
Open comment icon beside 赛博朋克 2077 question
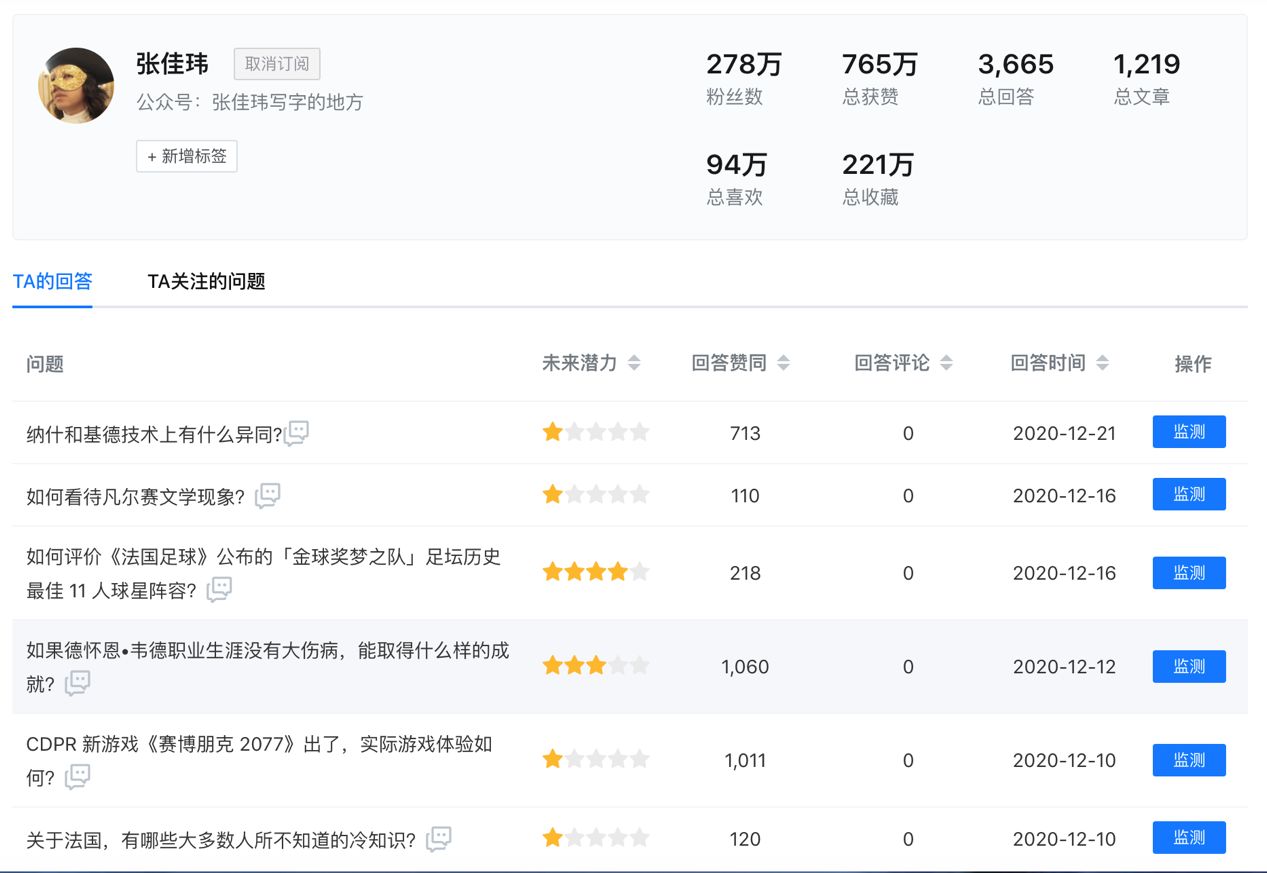coord(77,777)
